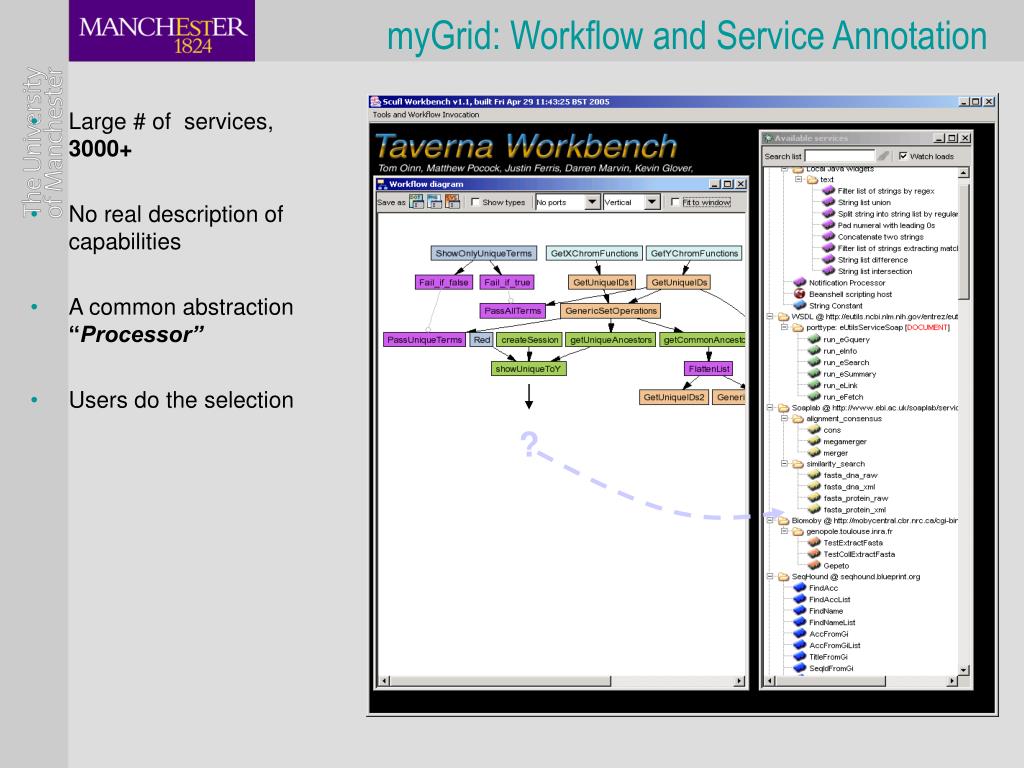
Task: Enable the Show types checkbox
Action: (475, 202)
